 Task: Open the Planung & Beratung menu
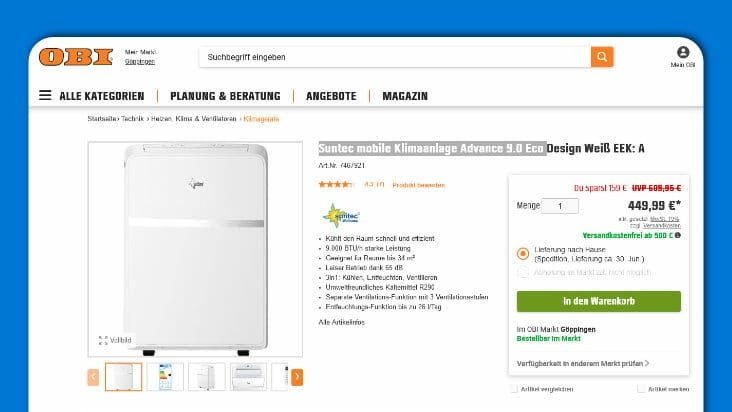click(225, 96)
